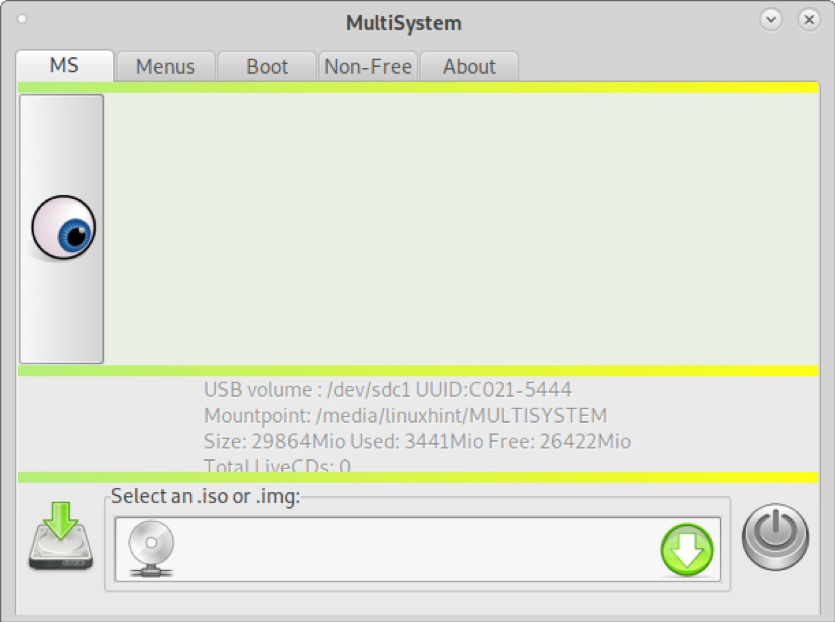
Task: Select the Boot tab
Action: (x=267, y=67)
